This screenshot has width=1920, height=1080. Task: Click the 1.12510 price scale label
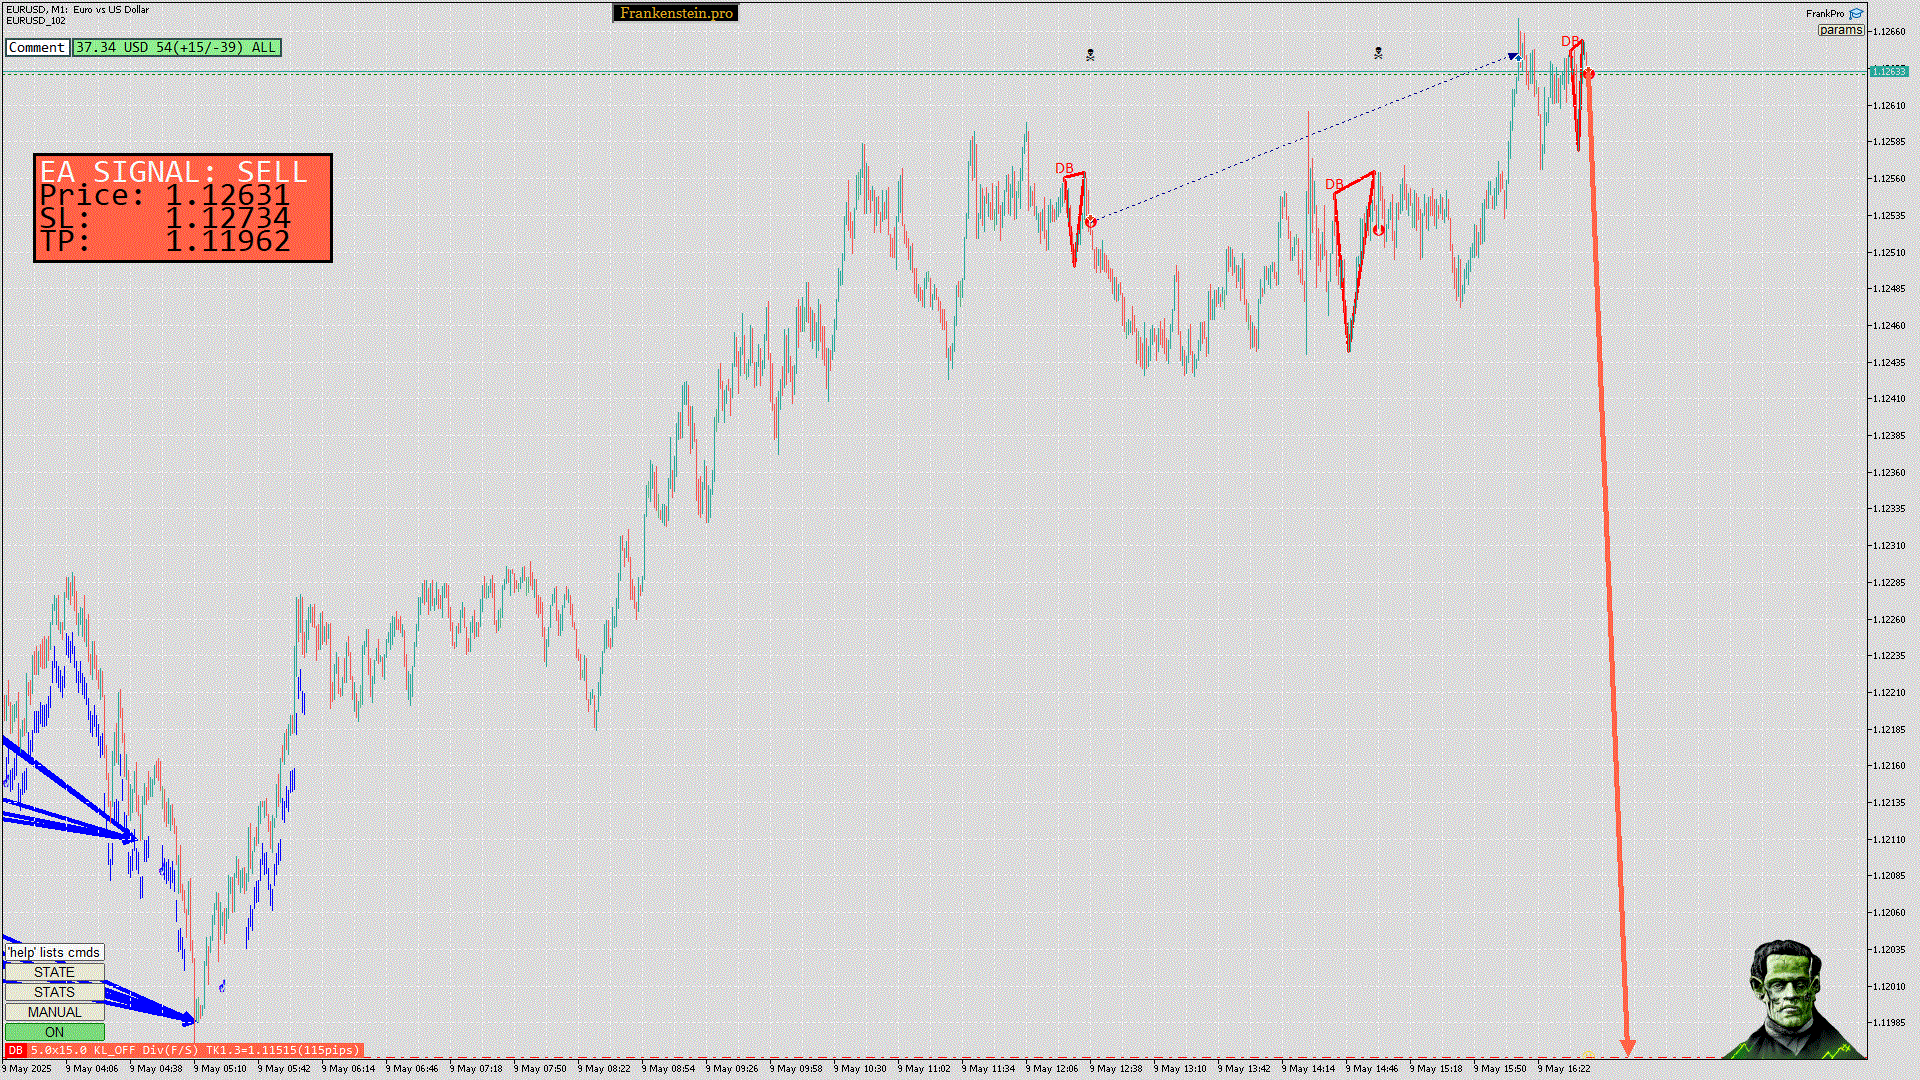(x=1889, y=252)
